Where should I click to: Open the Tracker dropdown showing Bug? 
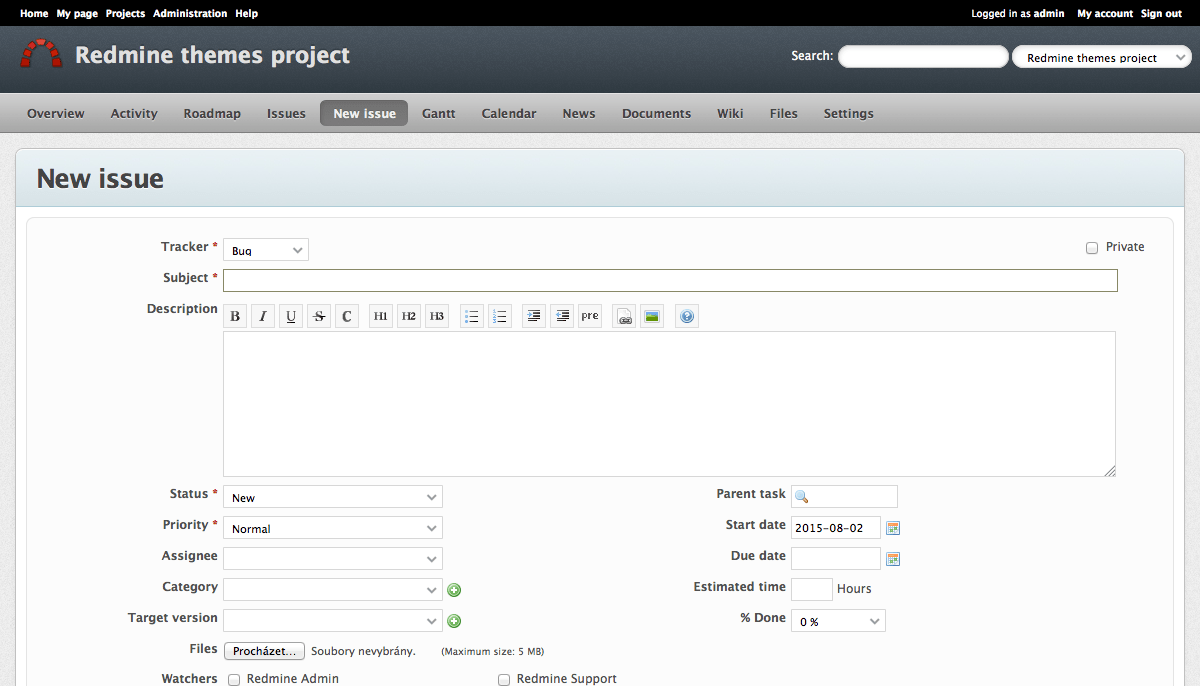[x=266, y=249]
